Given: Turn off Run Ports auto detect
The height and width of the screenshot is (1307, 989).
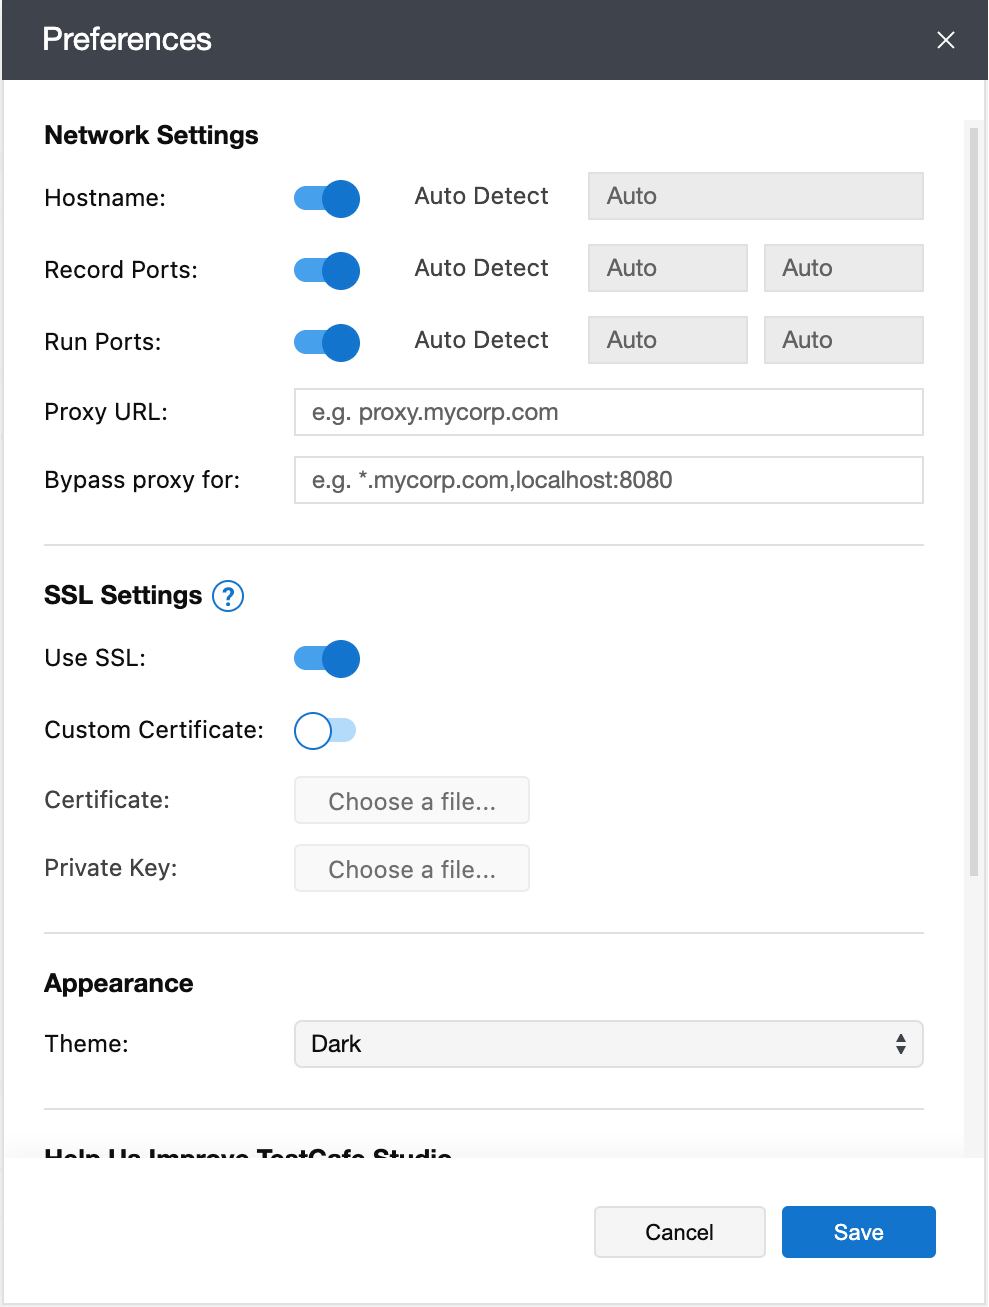Looking at the screenshot, I should [327, 342].
